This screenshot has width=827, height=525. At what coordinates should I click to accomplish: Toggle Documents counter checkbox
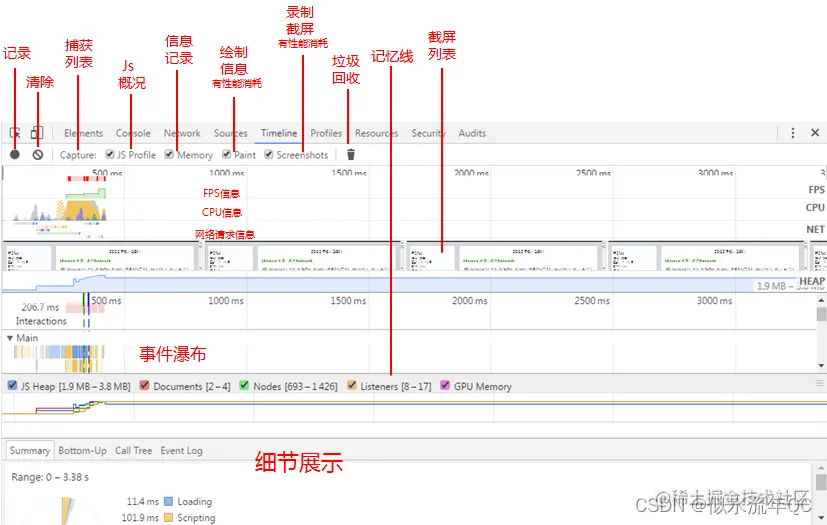coord(144,385)
